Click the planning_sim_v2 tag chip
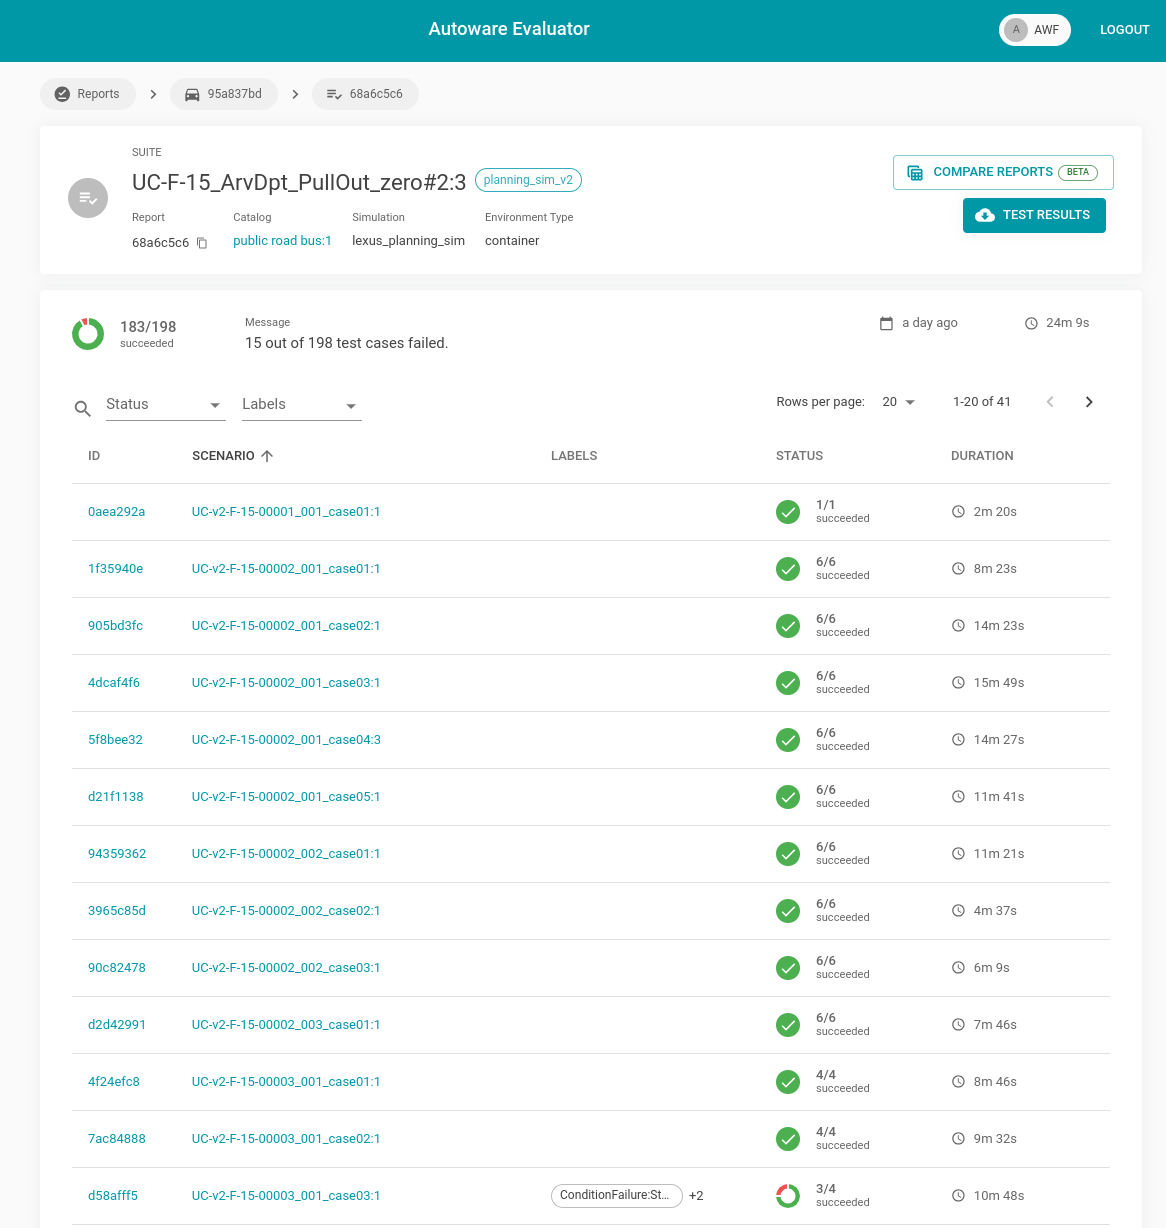Screen dimensions: 1166x1228 [528, 180]
